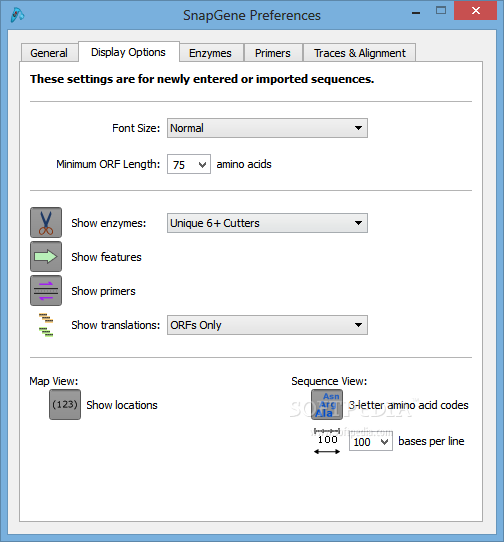Minimize the SnapGene Preferences window

(416, 13)
